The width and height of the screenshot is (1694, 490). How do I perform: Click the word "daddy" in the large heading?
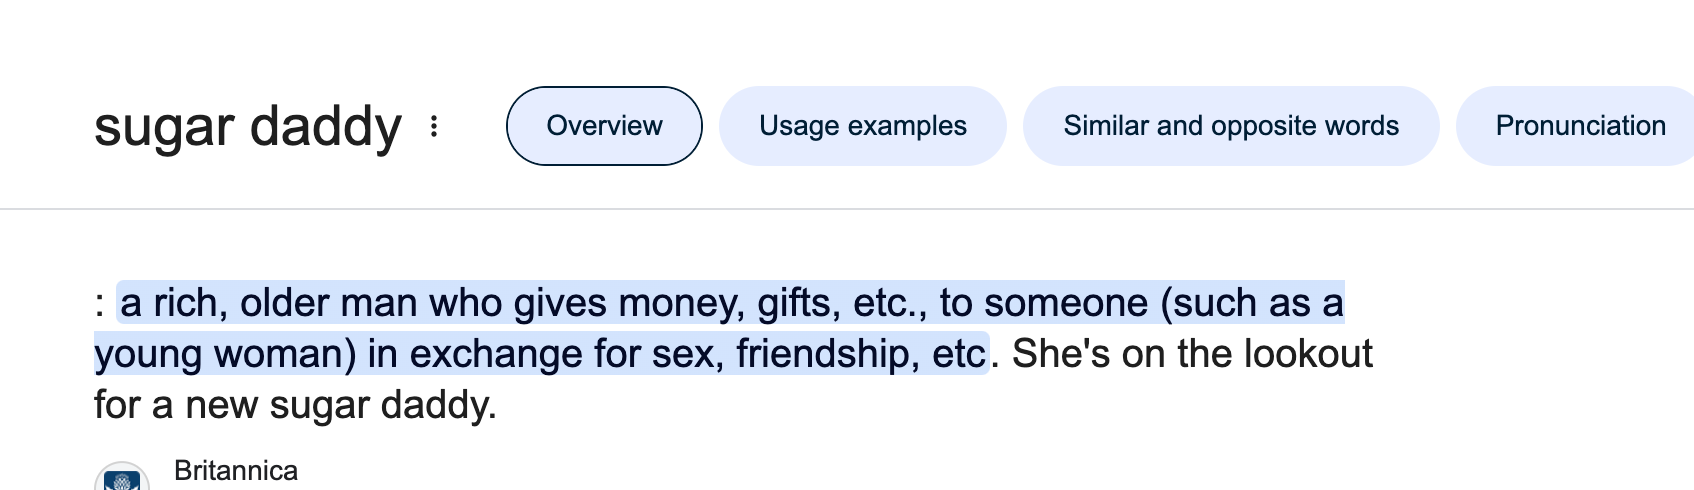325,126
